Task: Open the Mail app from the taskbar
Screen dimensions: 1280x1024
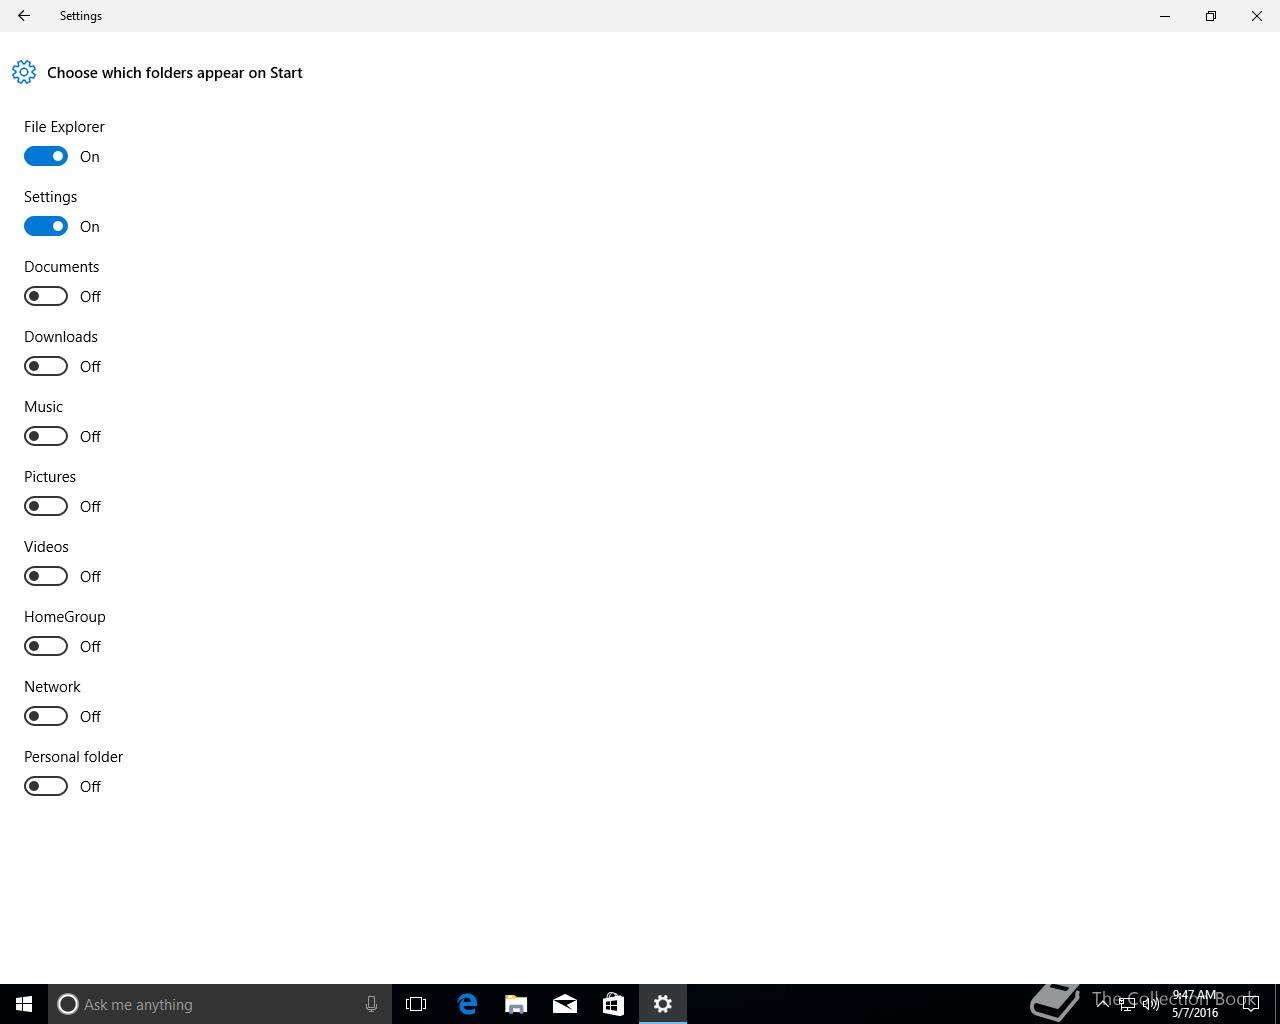Action: 565,1004
